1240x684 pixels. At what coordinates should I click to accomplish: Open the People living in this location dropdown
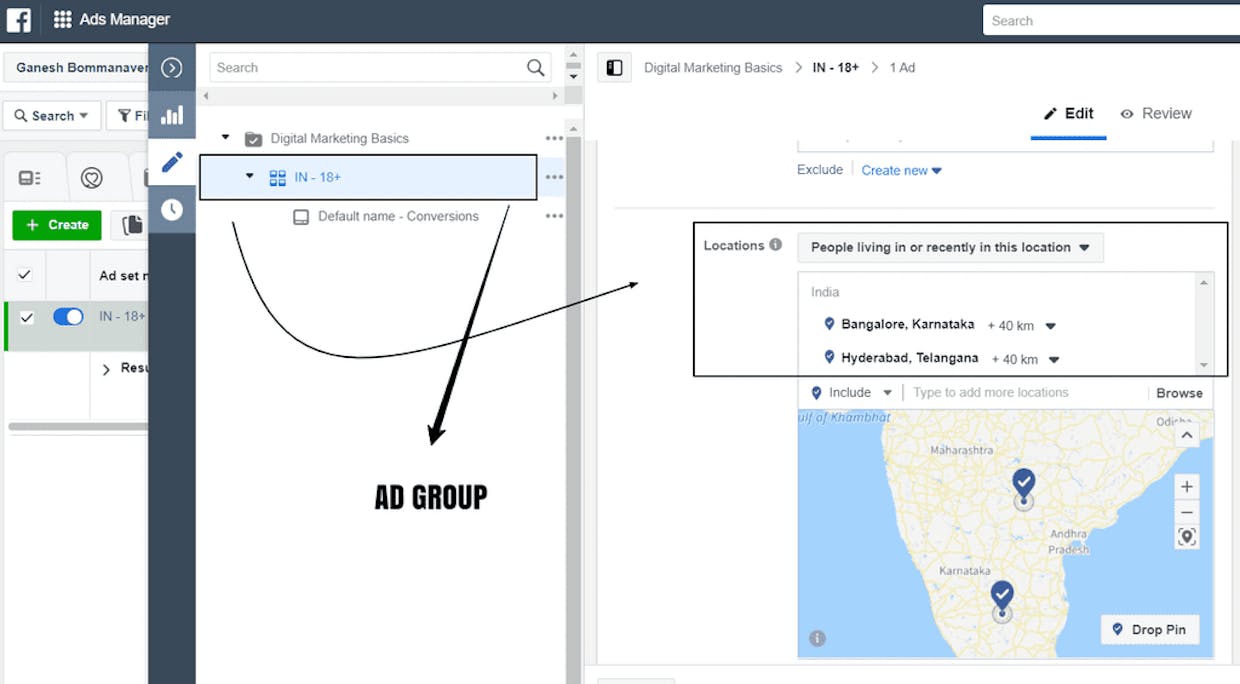pos(950,247)
